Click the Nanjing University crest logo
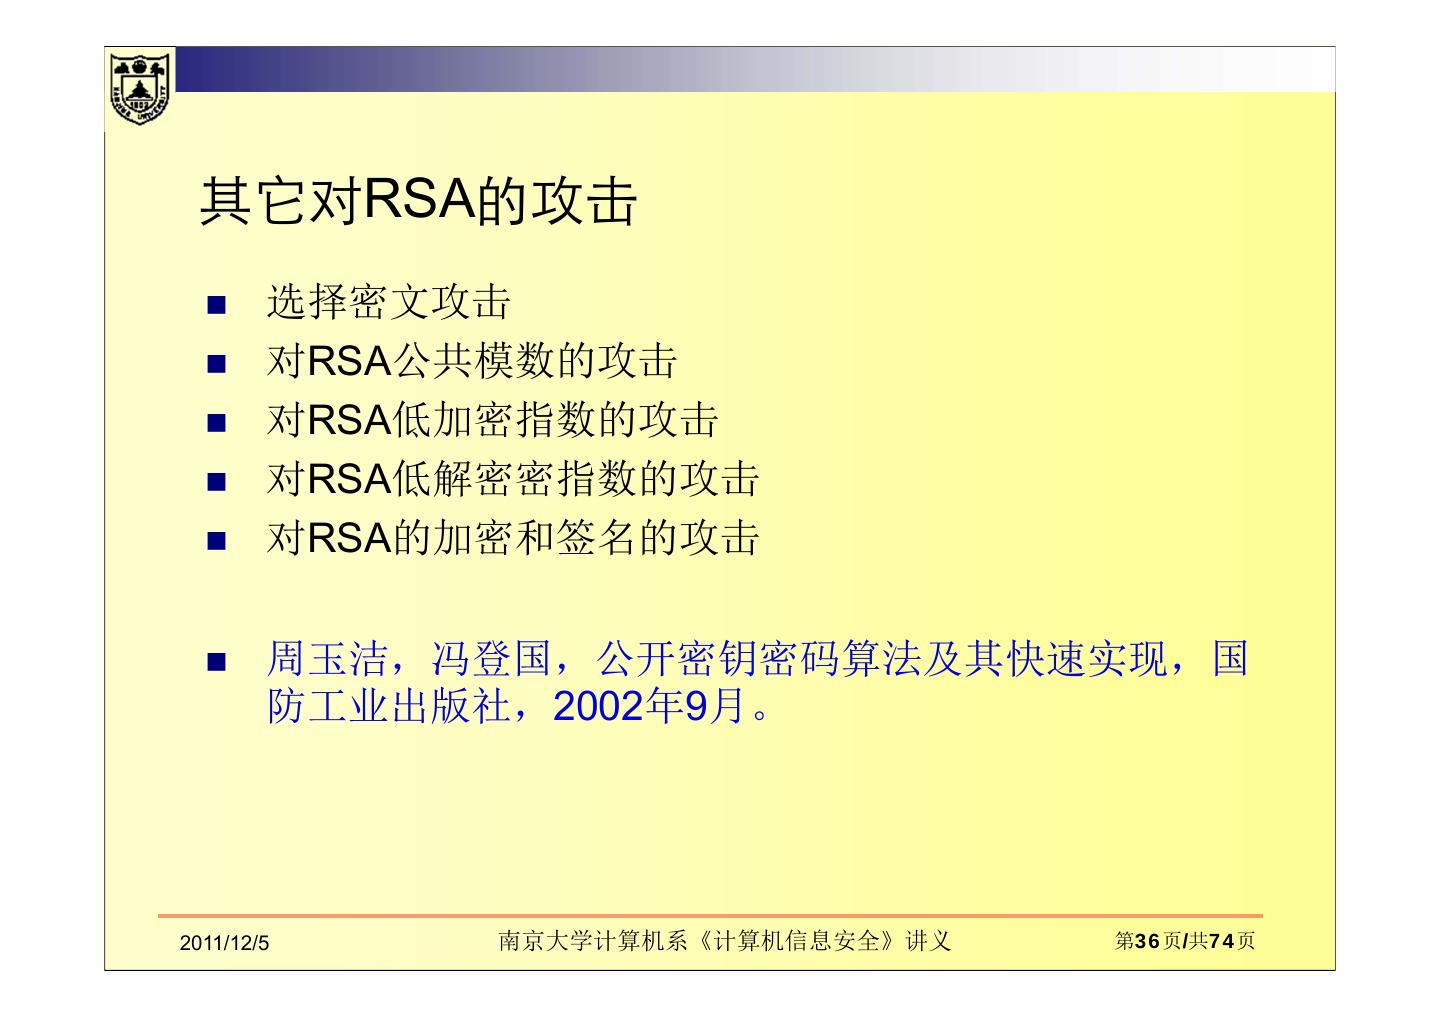 click(140, 88)
